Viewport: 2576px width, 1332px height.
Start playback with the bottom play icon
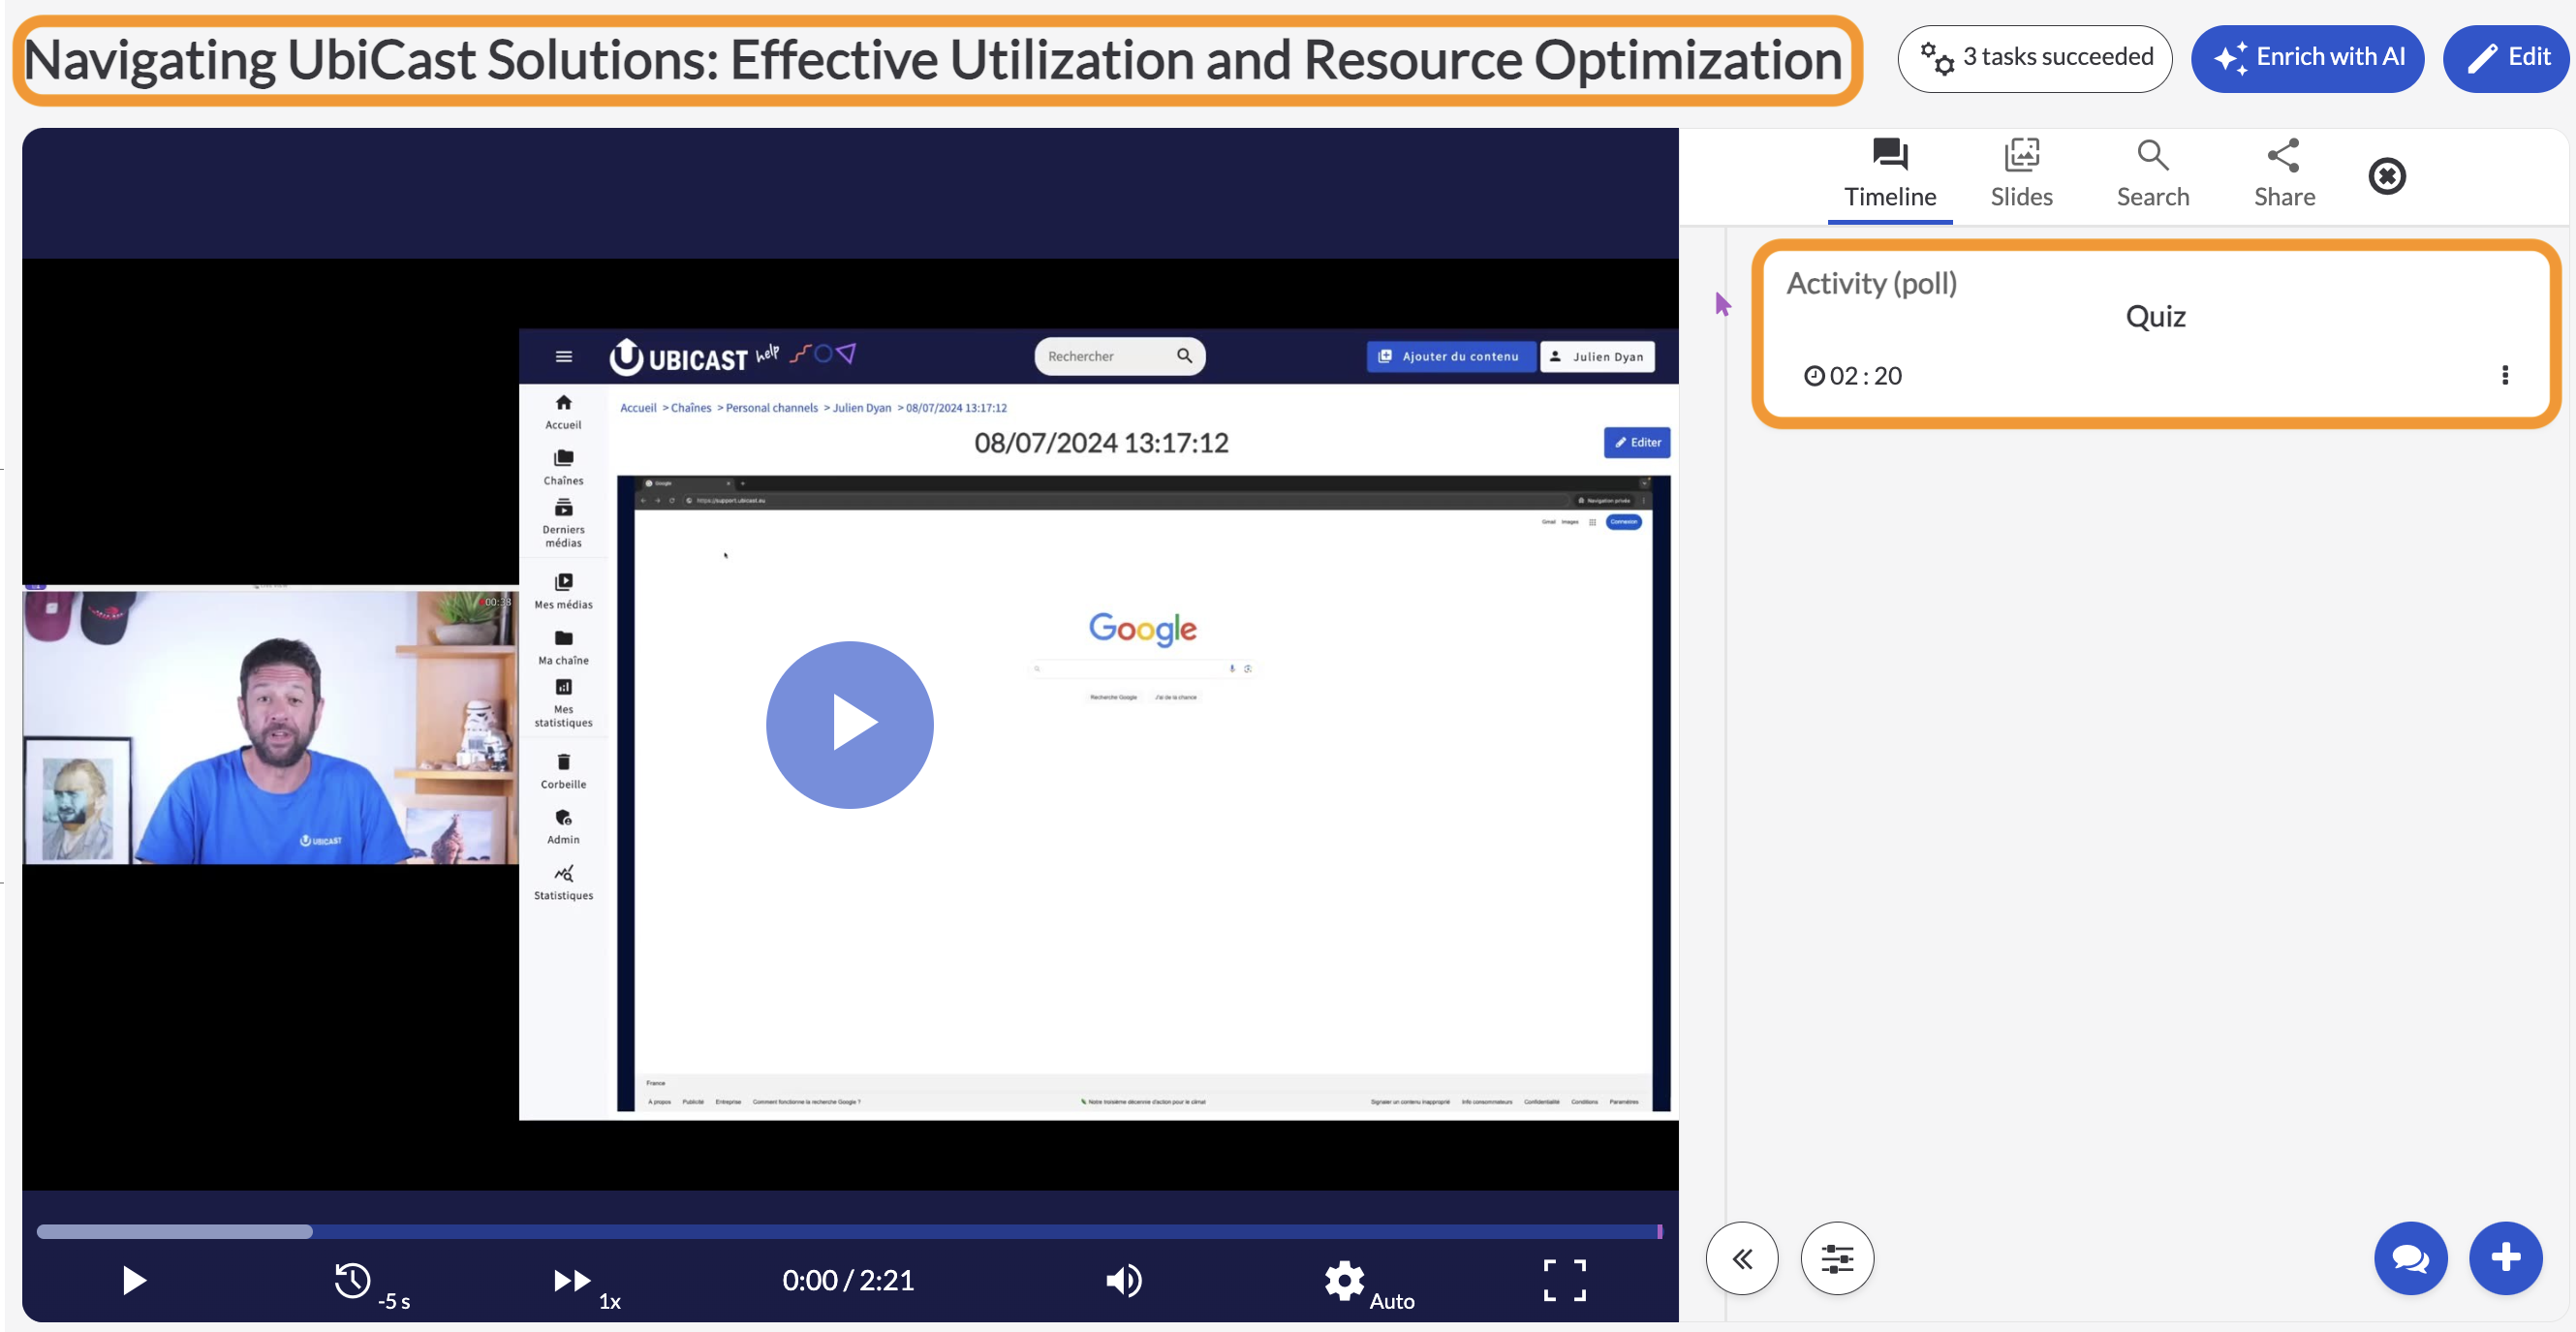(133, 1280)
